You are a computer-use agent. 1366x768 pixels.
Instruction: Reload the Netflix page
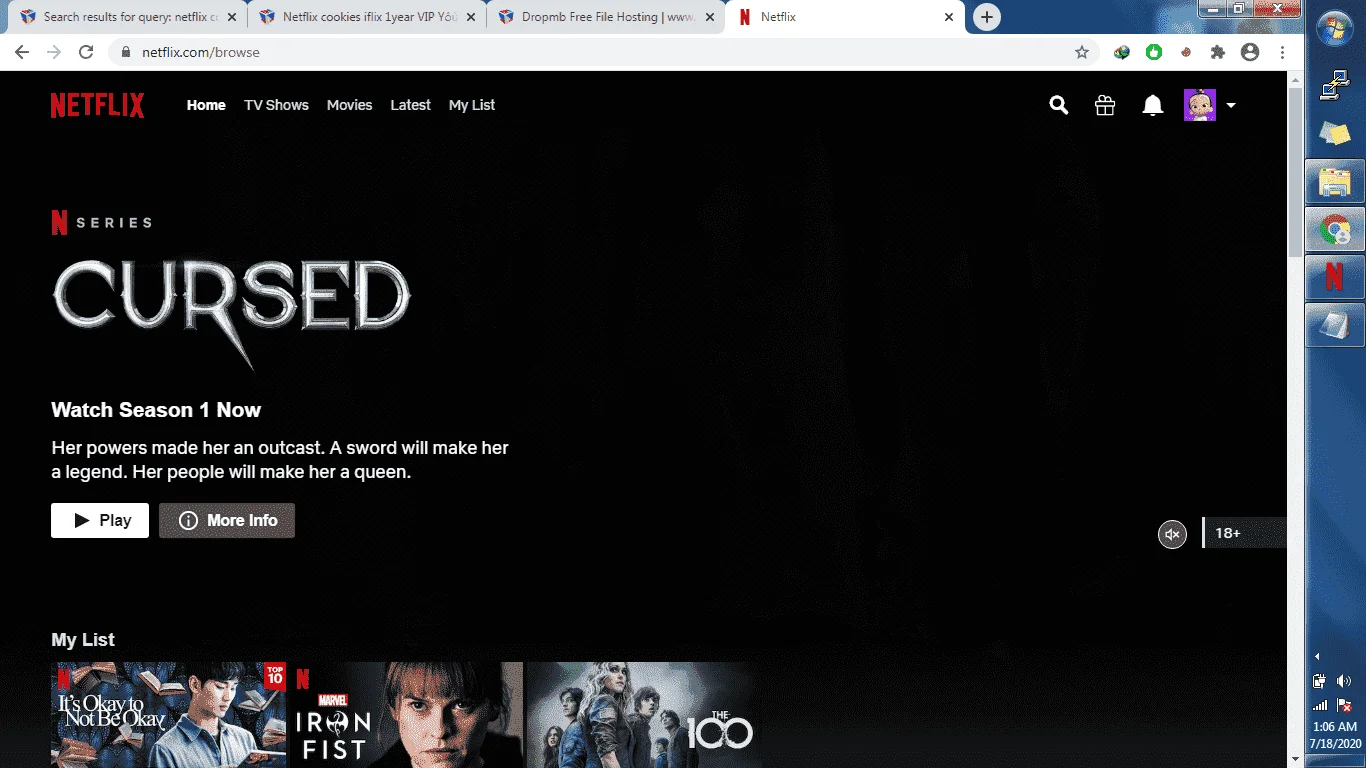tap(86, 52)
